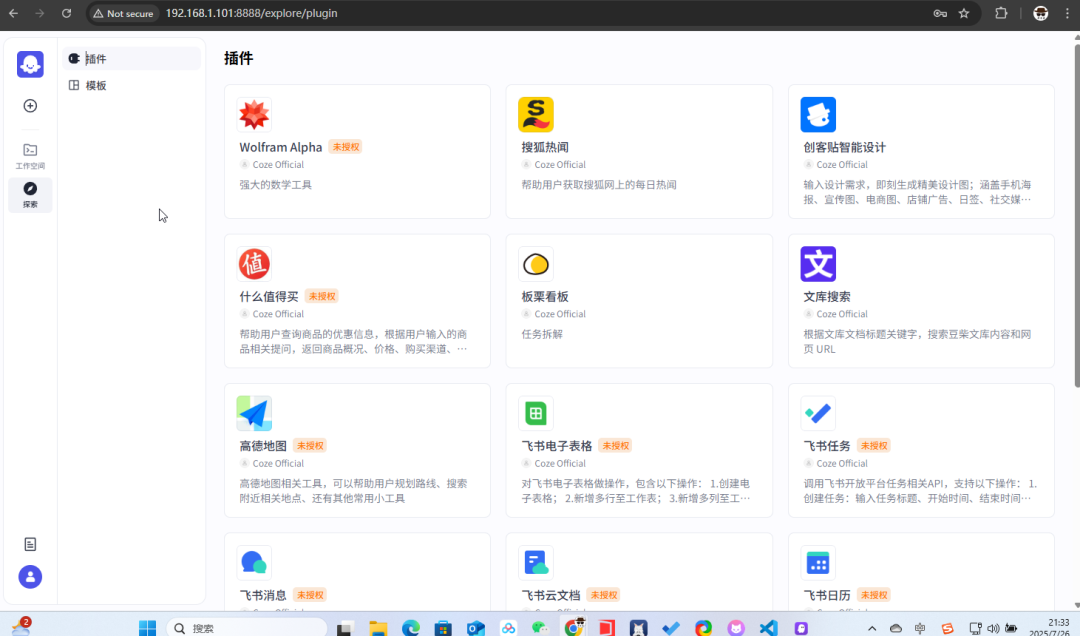Click the page vertical scrollbar
Screen dimensions: 1080x636
point(1076,222)
